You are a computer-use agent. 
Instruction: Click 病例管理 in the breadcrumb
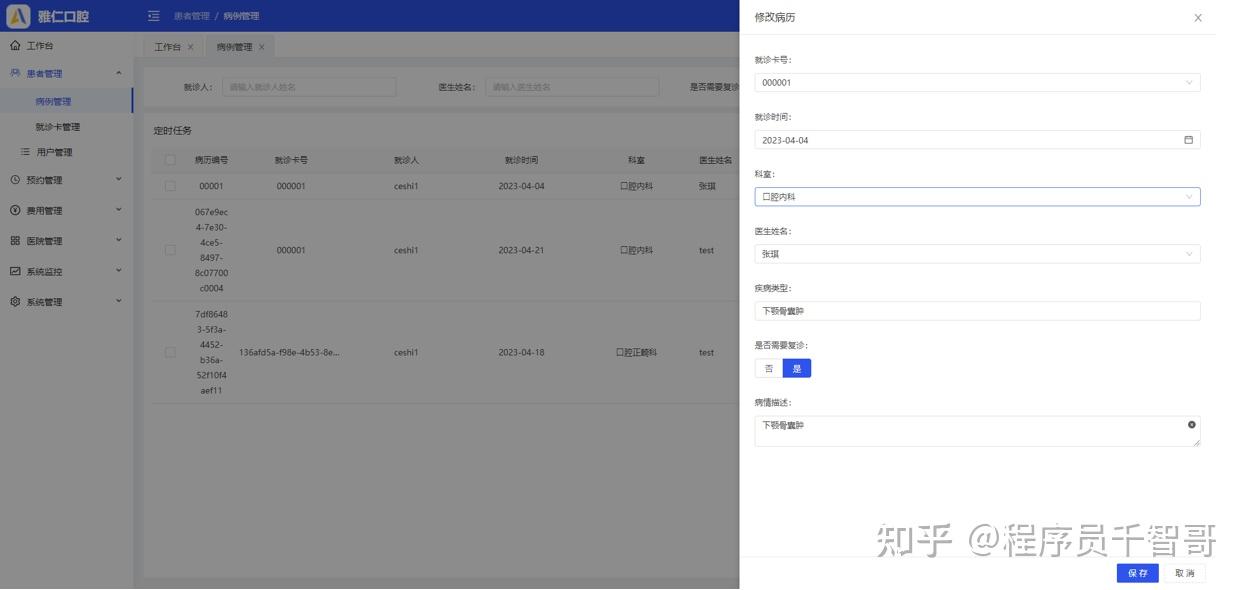[x=241, y=16]
